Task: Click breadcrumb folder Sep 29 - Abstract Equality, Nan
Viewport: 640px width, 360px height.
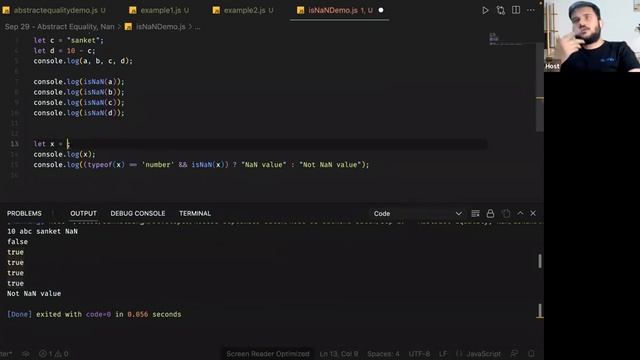Action: point(60,27)
